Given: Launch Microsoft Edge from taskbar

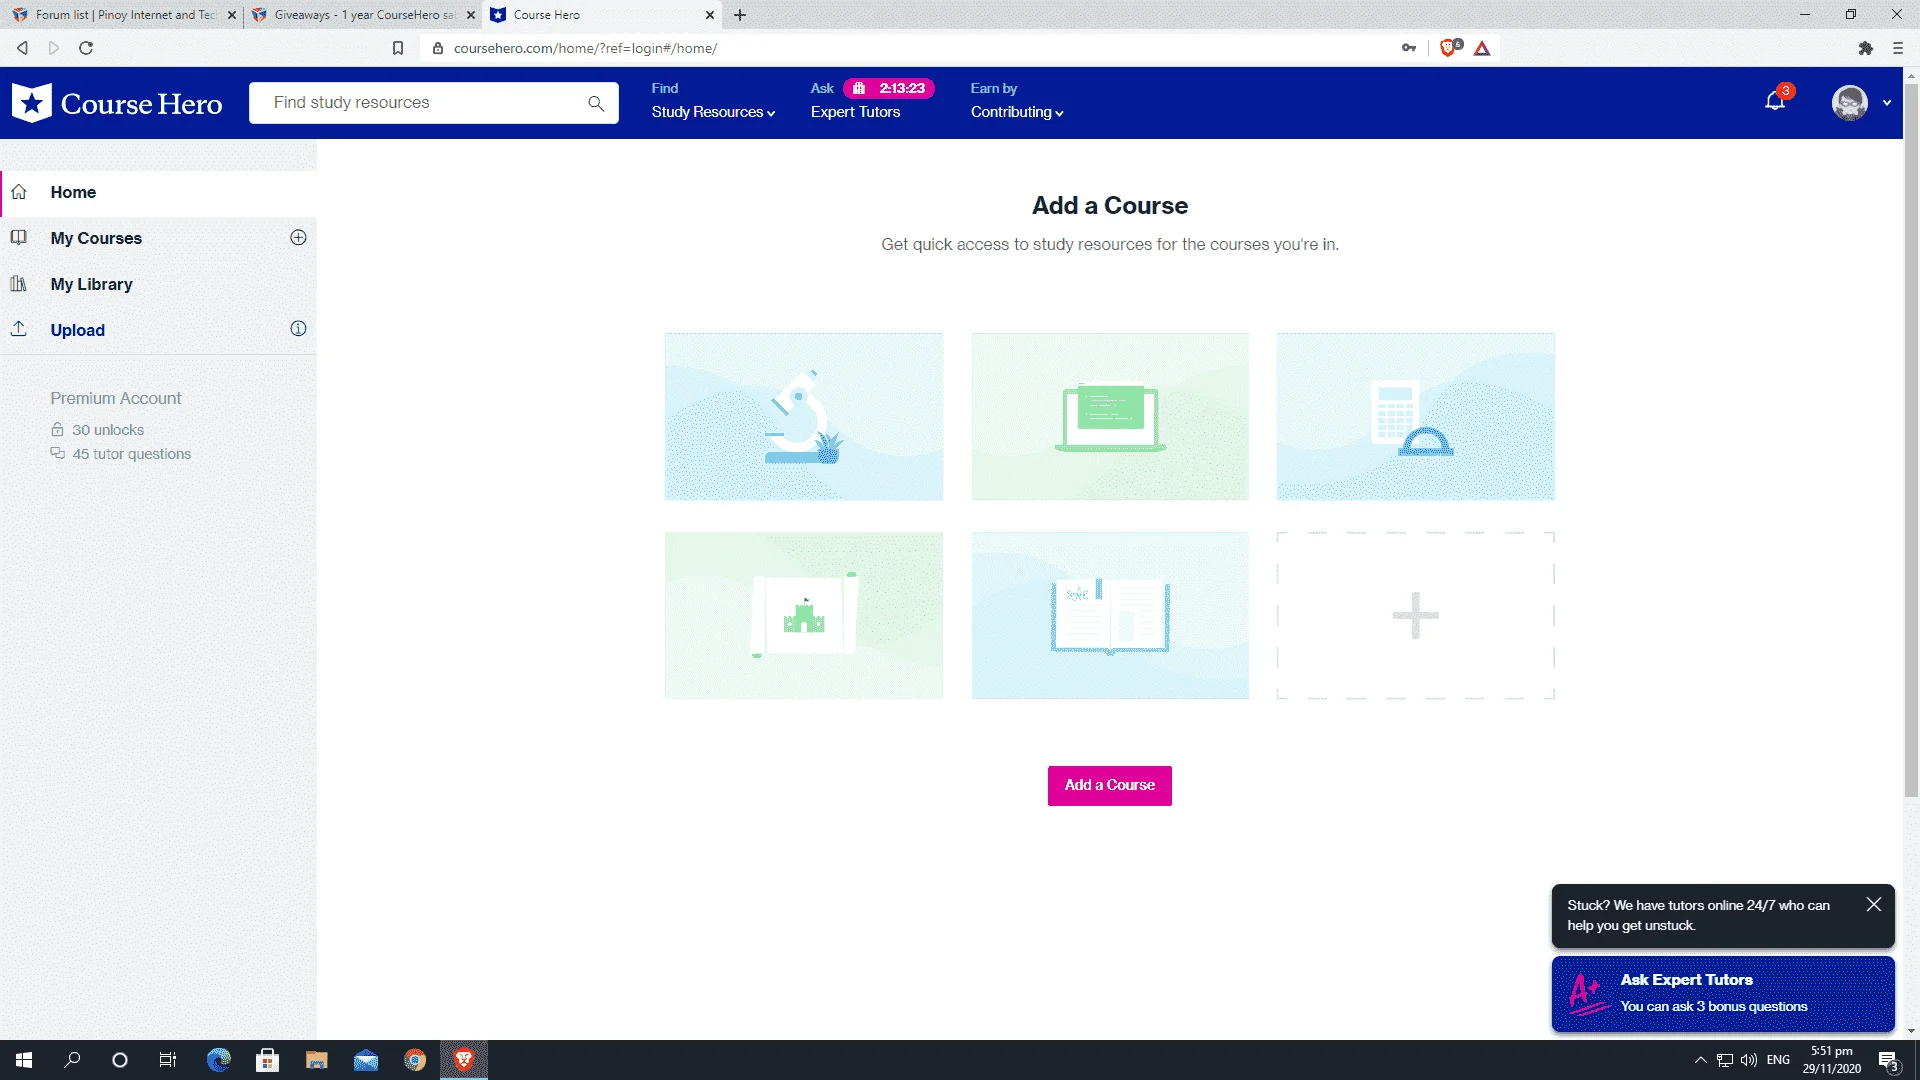Looking at the screenshot, I should click(x=218, y=1060).
